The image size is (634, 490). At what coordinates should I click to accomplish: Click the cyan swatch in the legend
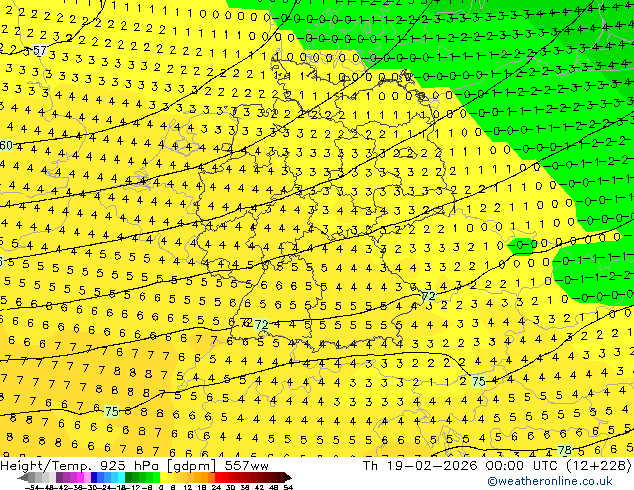(x=121, y=477)
